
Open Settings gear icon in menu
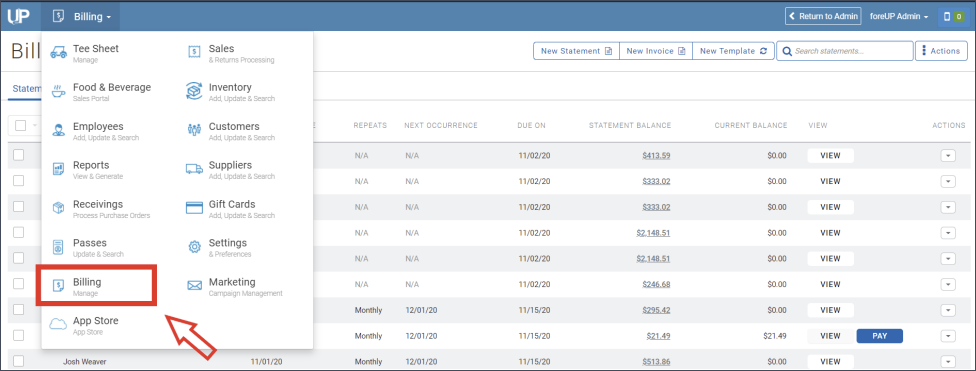click(x=194, y=247)
